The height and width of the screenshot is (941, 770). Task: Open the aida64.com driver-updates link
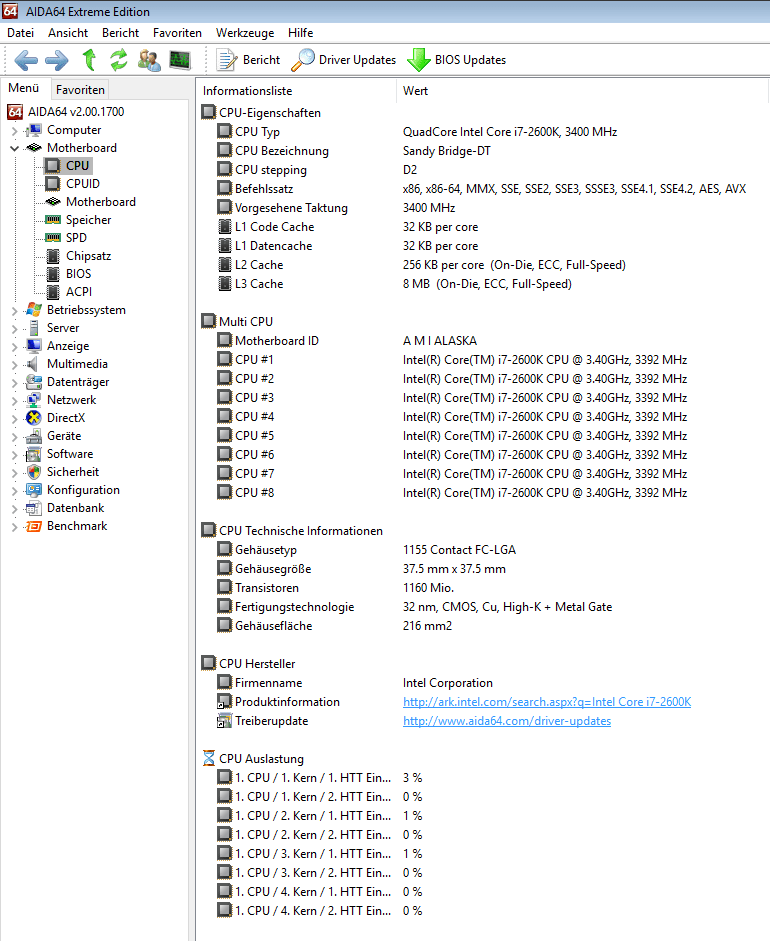pos(507,721)
